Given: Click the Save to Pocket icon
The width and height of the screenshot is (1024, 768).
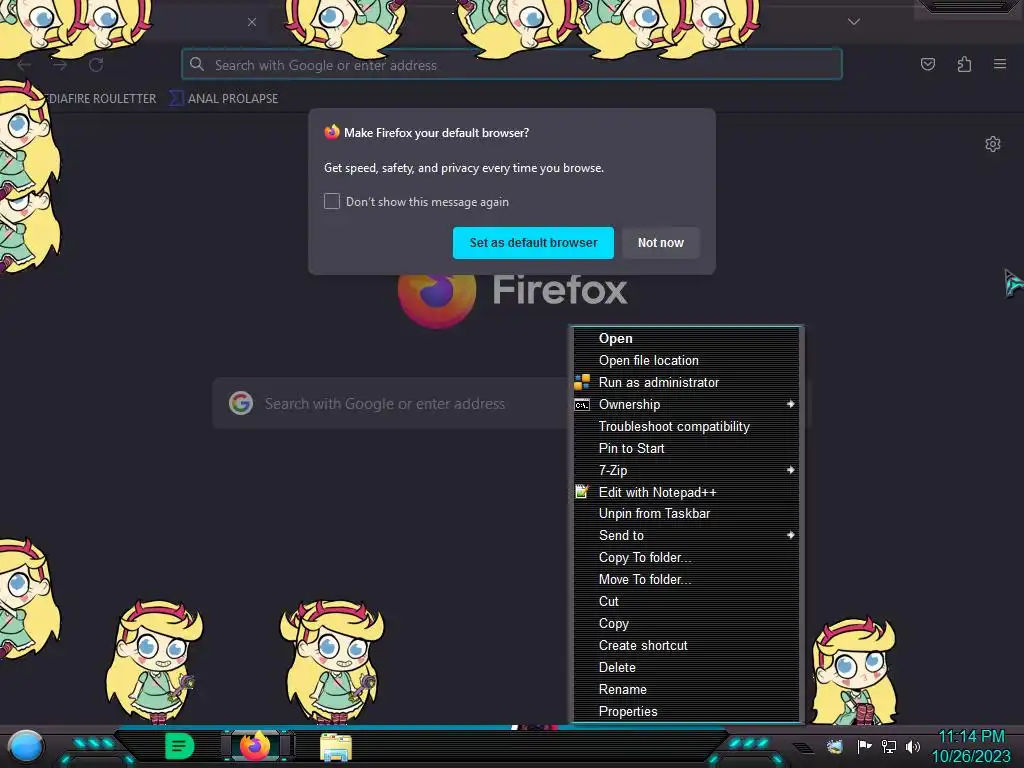Looking at the screenshot, I should 927,64.
